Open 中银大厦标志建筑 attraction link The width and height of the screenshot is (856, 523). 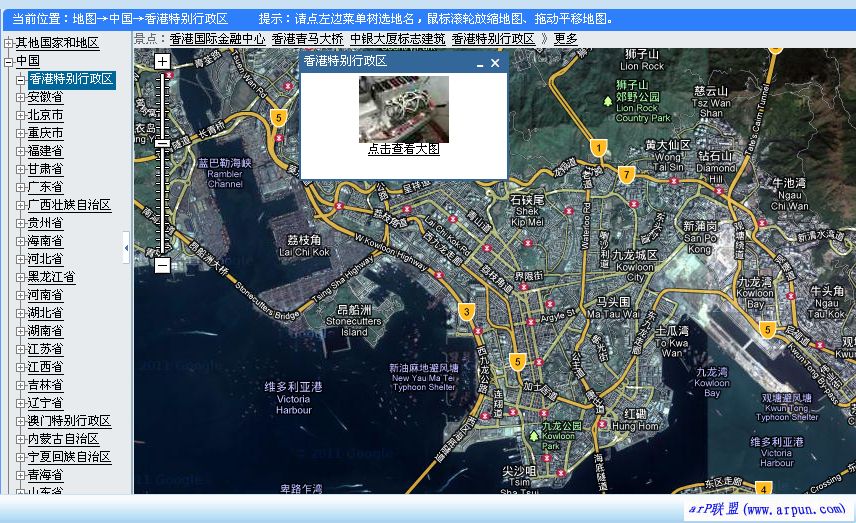click(397, 39)
